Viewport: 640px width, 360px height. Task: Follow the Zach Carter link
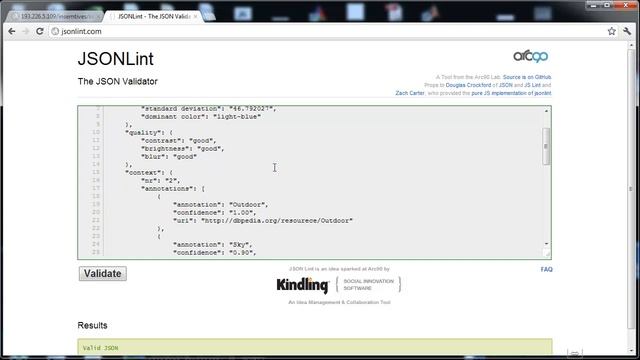tap(410, 93)
